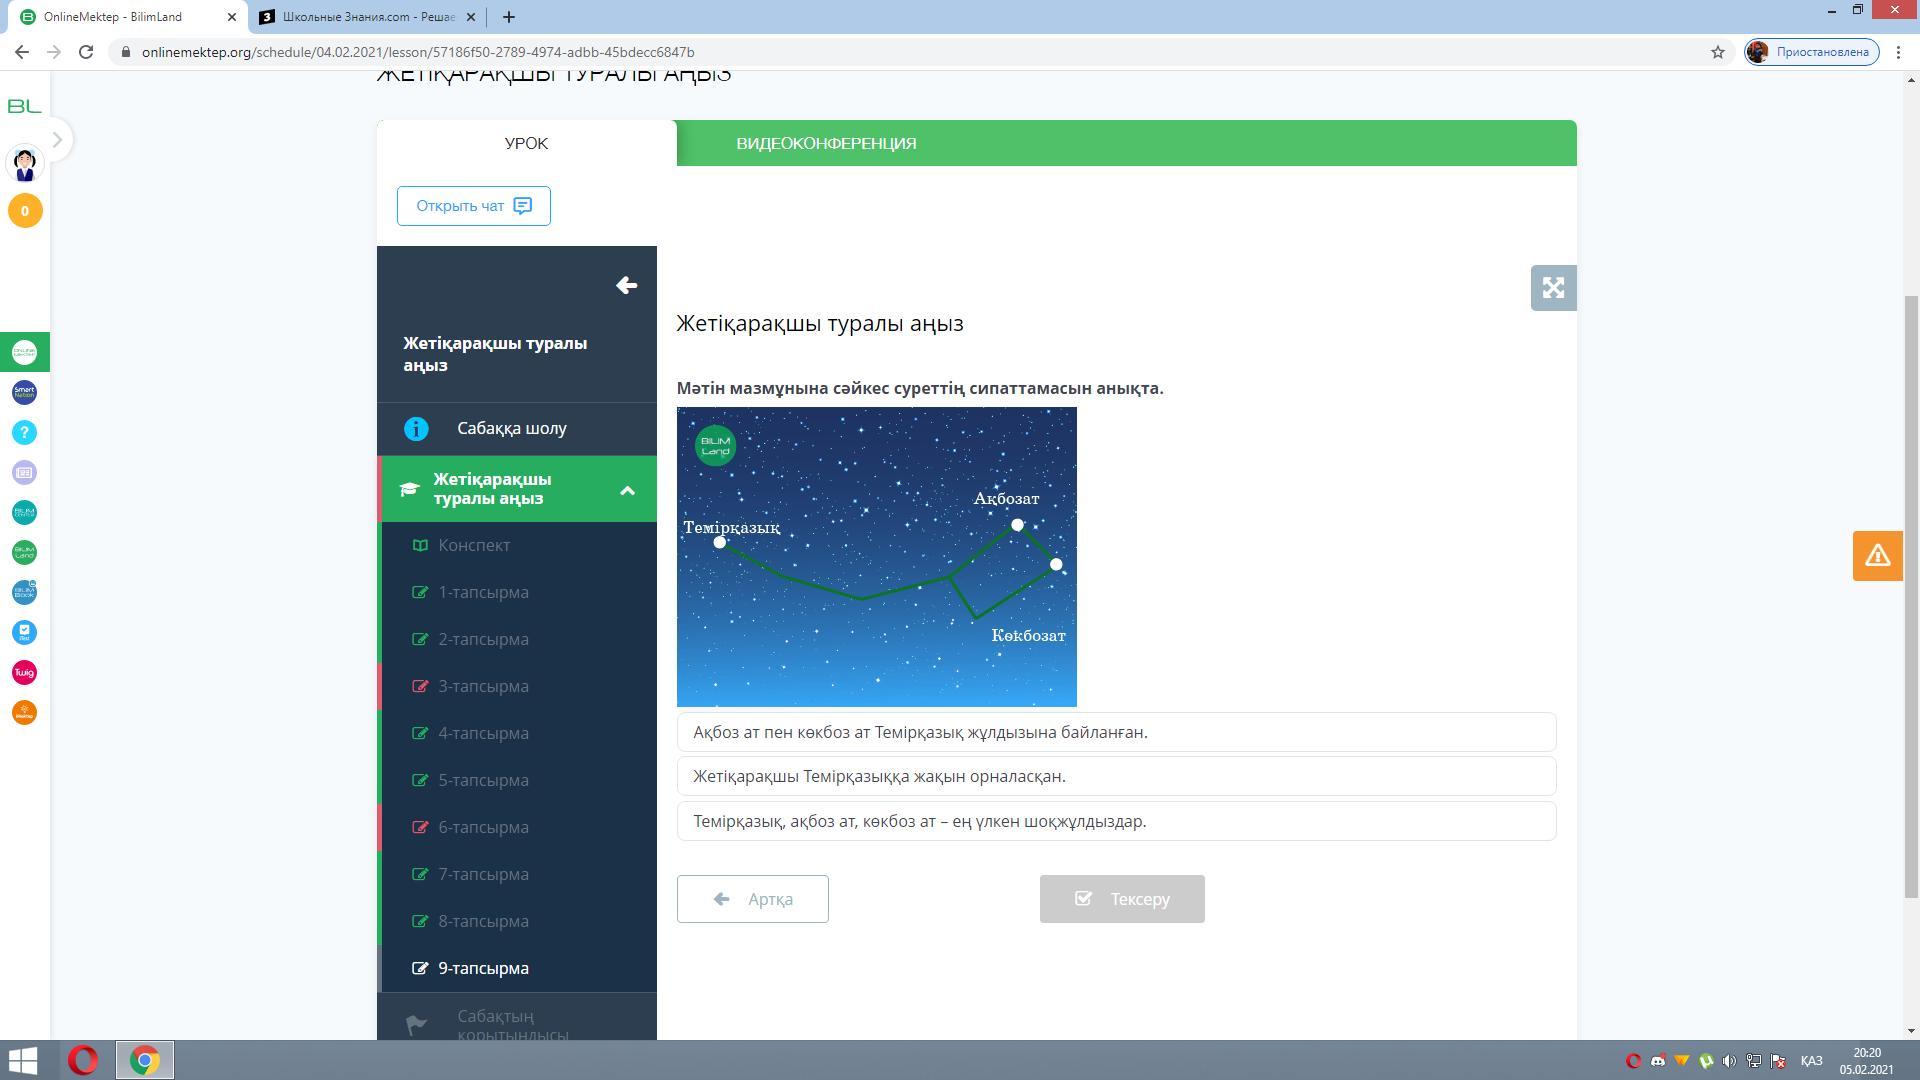Click the blue question mark sidebar icon
Image resolution: width=1920 pixels, height=1080 pixels.
pos(24,432)
